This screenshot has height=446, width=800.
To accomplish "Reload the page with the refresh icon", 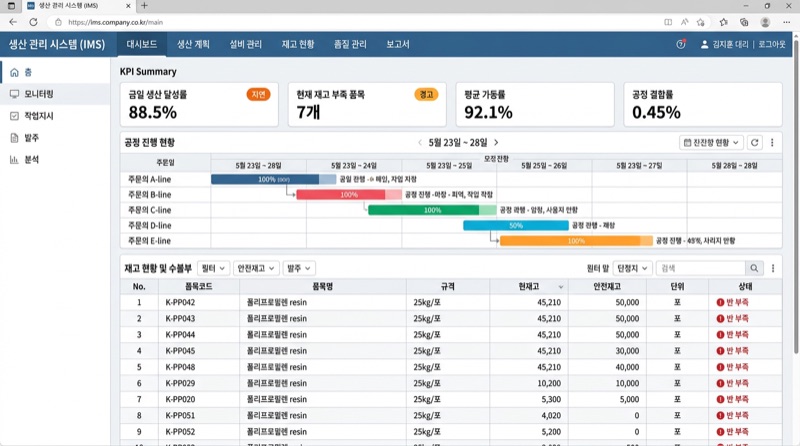I will [x=33, y=22].
